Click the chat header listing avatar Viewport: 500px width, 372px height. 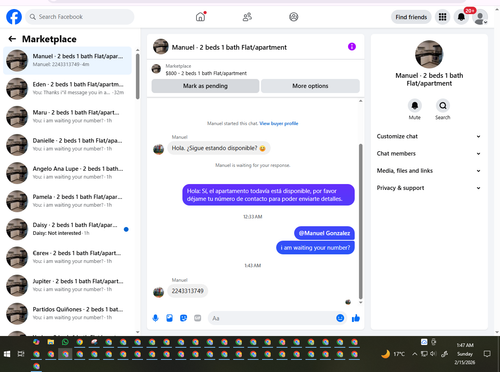pyautogui.click(x=161, y=47)
